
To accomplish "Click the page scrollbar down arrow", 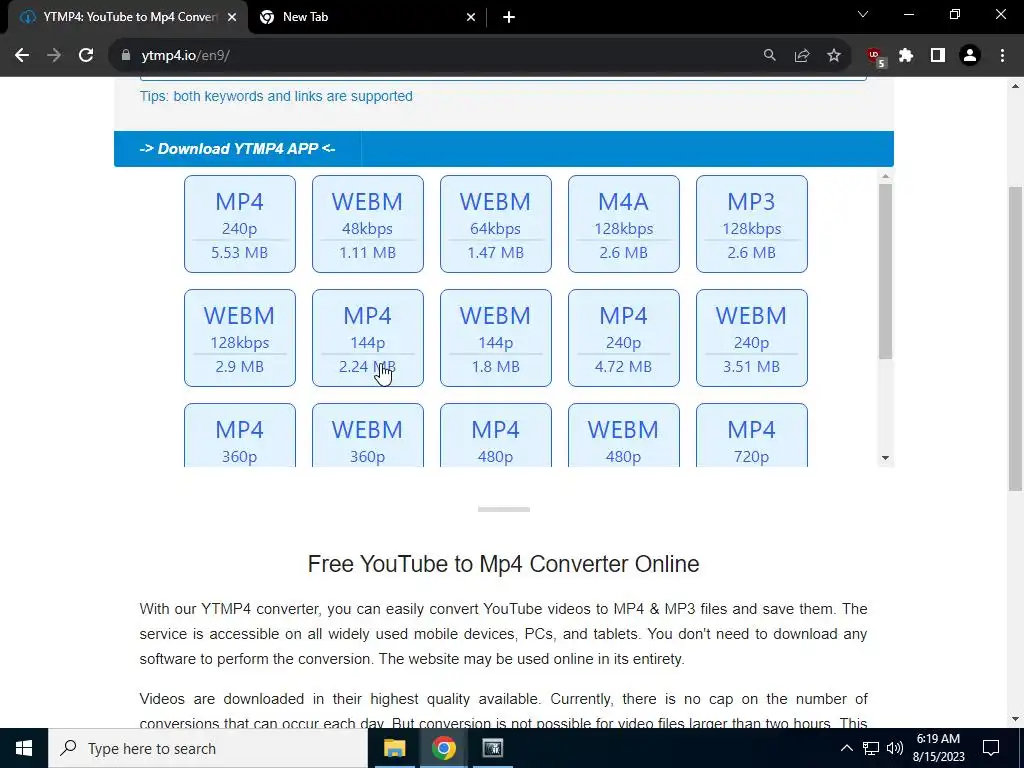I will click(1015, 720).
